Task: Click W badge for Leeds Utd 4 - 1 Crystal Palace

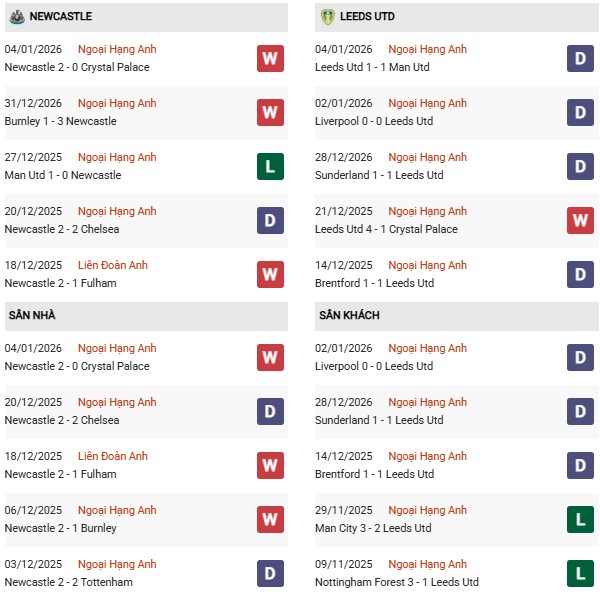Action: click(x=580, y=220)
